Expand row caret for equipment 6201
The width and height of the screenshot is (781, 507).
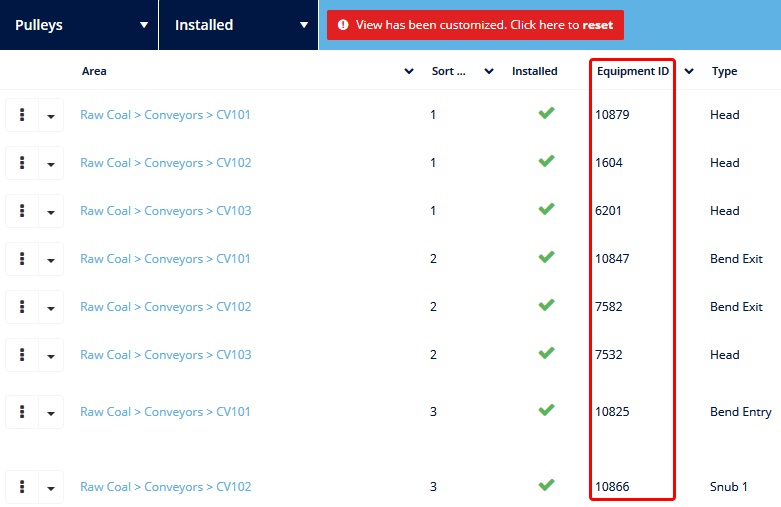click(51, 211)
